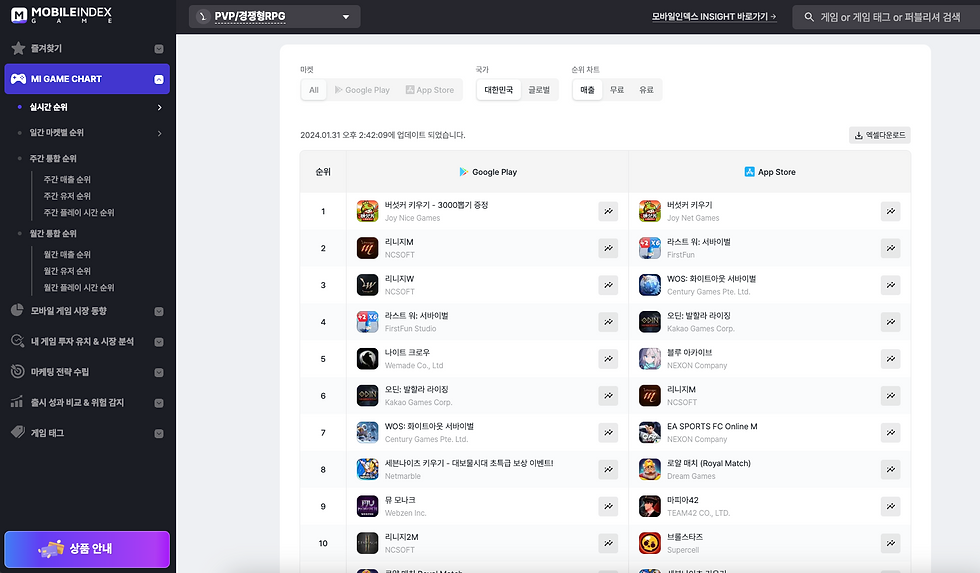Open trend chart for Google Play 리니지2M
The image size is (980, 573).
point(608,543)
